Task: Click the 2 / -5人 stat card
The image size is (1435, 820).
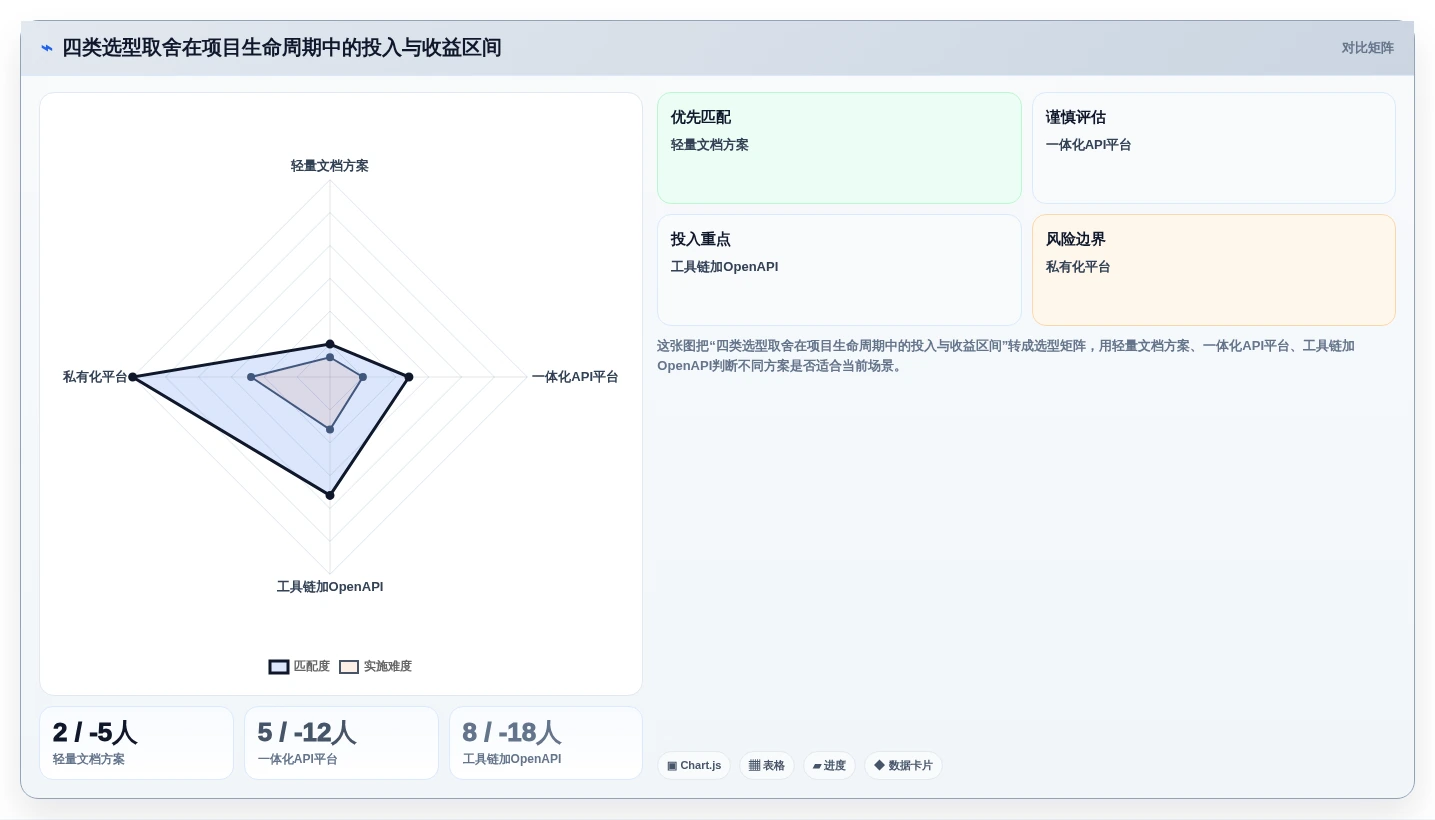Action: (136, 743)
